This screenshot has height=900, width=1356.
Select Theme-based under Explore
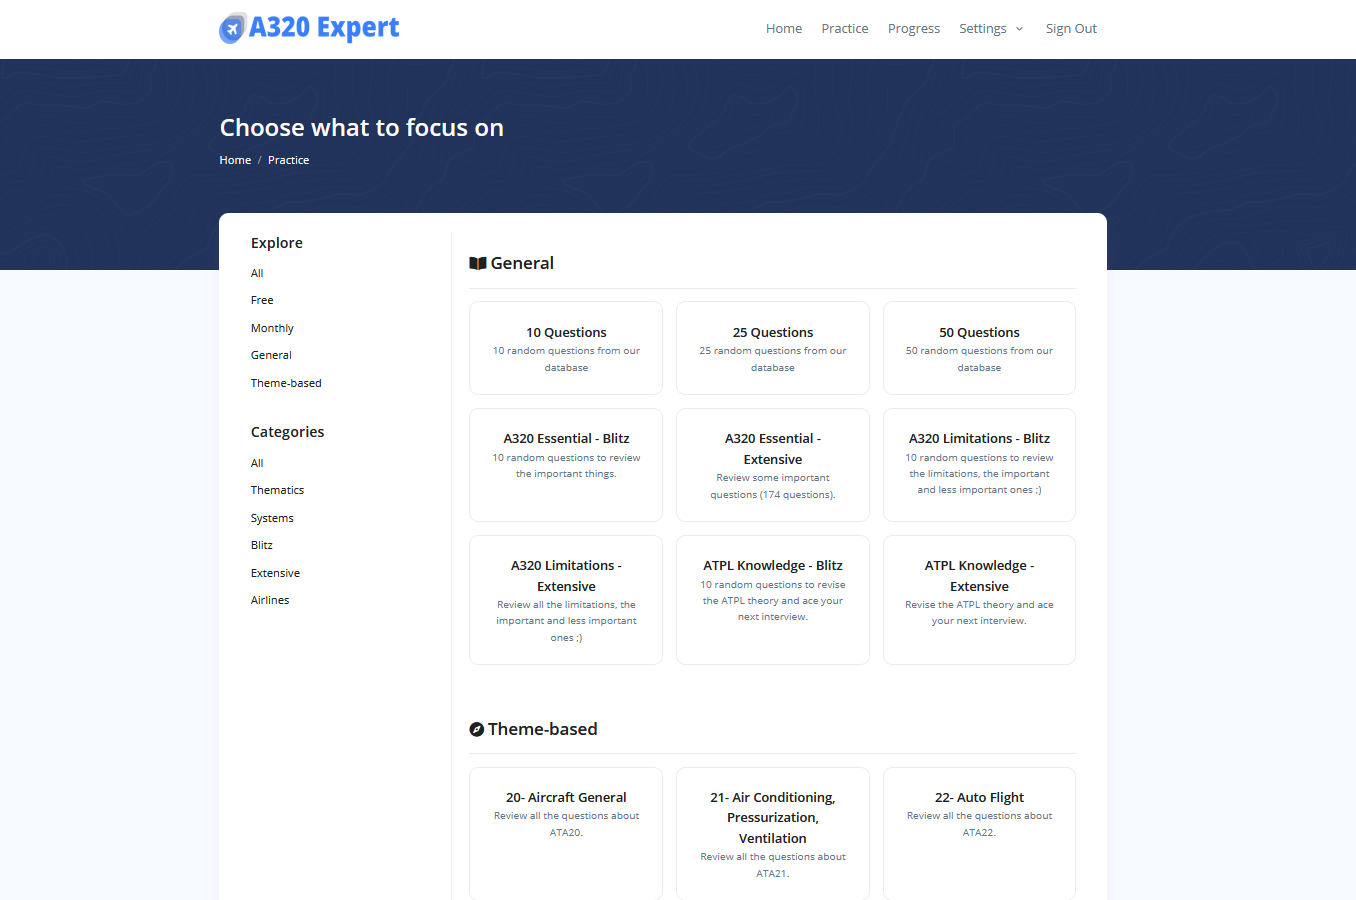[x=286, y=382]
